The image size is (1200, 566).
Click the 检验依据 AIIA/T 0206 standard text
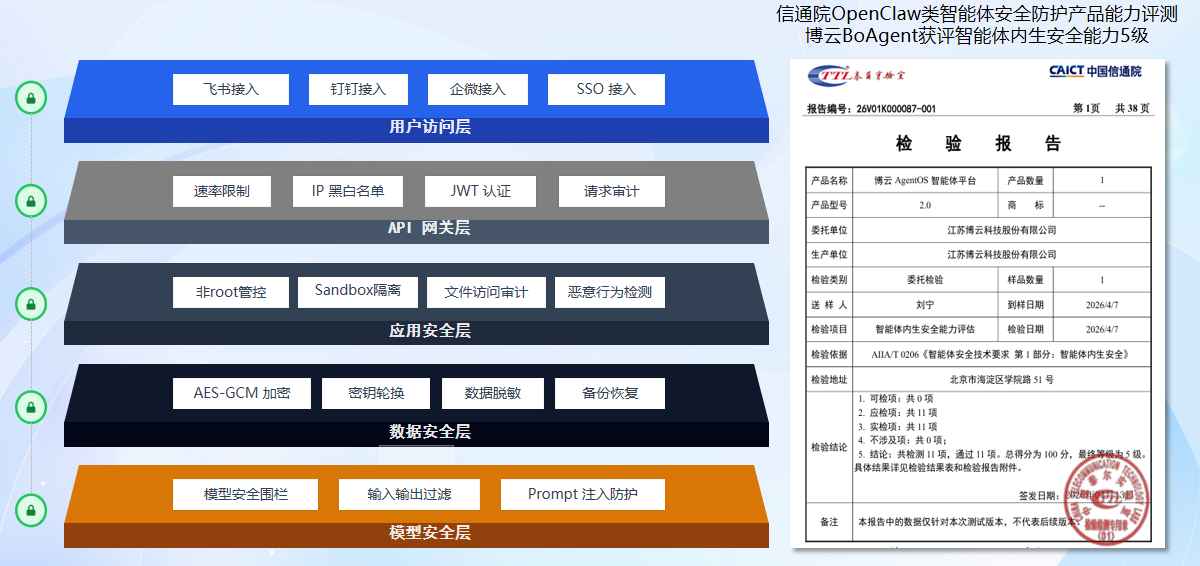click(1000, 354)
